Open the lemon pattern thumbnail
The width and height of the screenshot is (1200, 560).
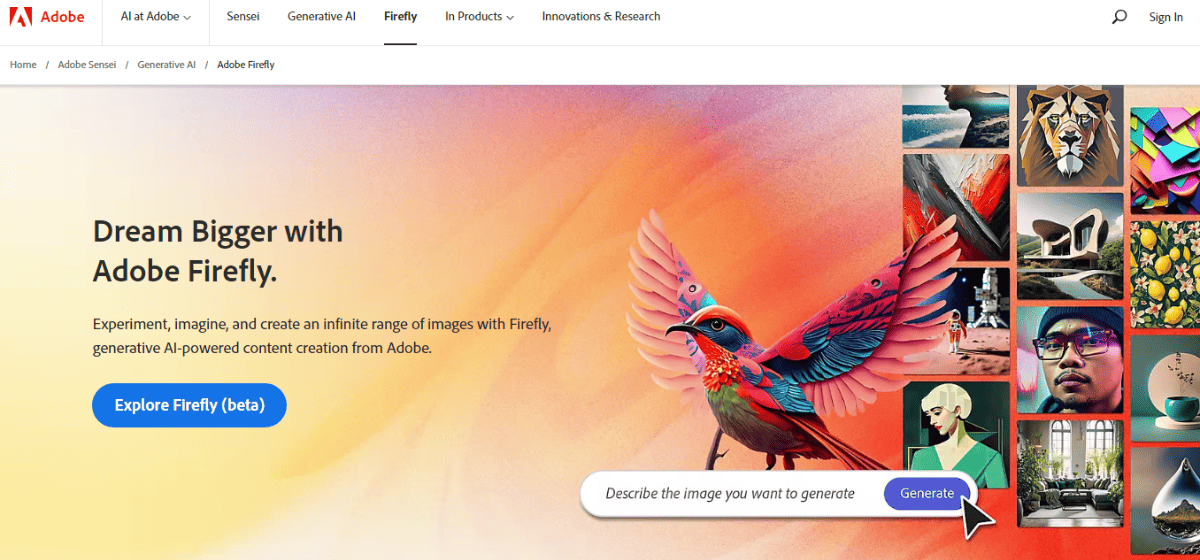point(1165,274)
